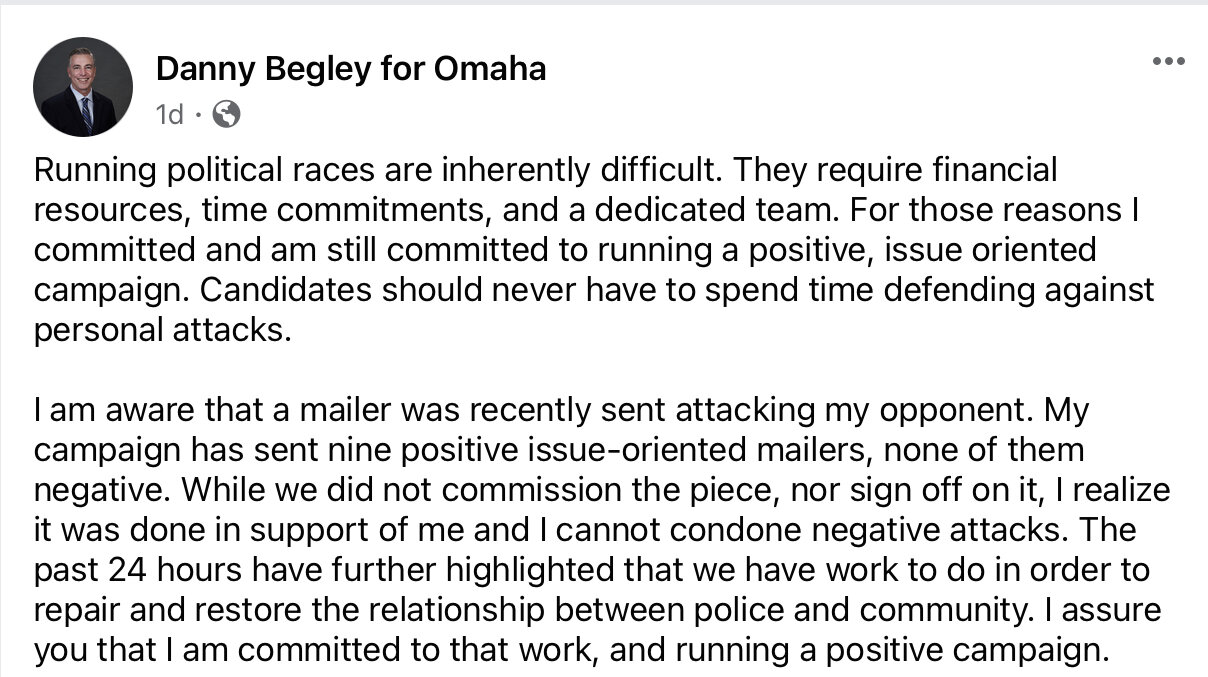Click the line beginning "campaign. Candidates should never"
The width and height of the screenshot is (1208, 677).
point(594,290)
